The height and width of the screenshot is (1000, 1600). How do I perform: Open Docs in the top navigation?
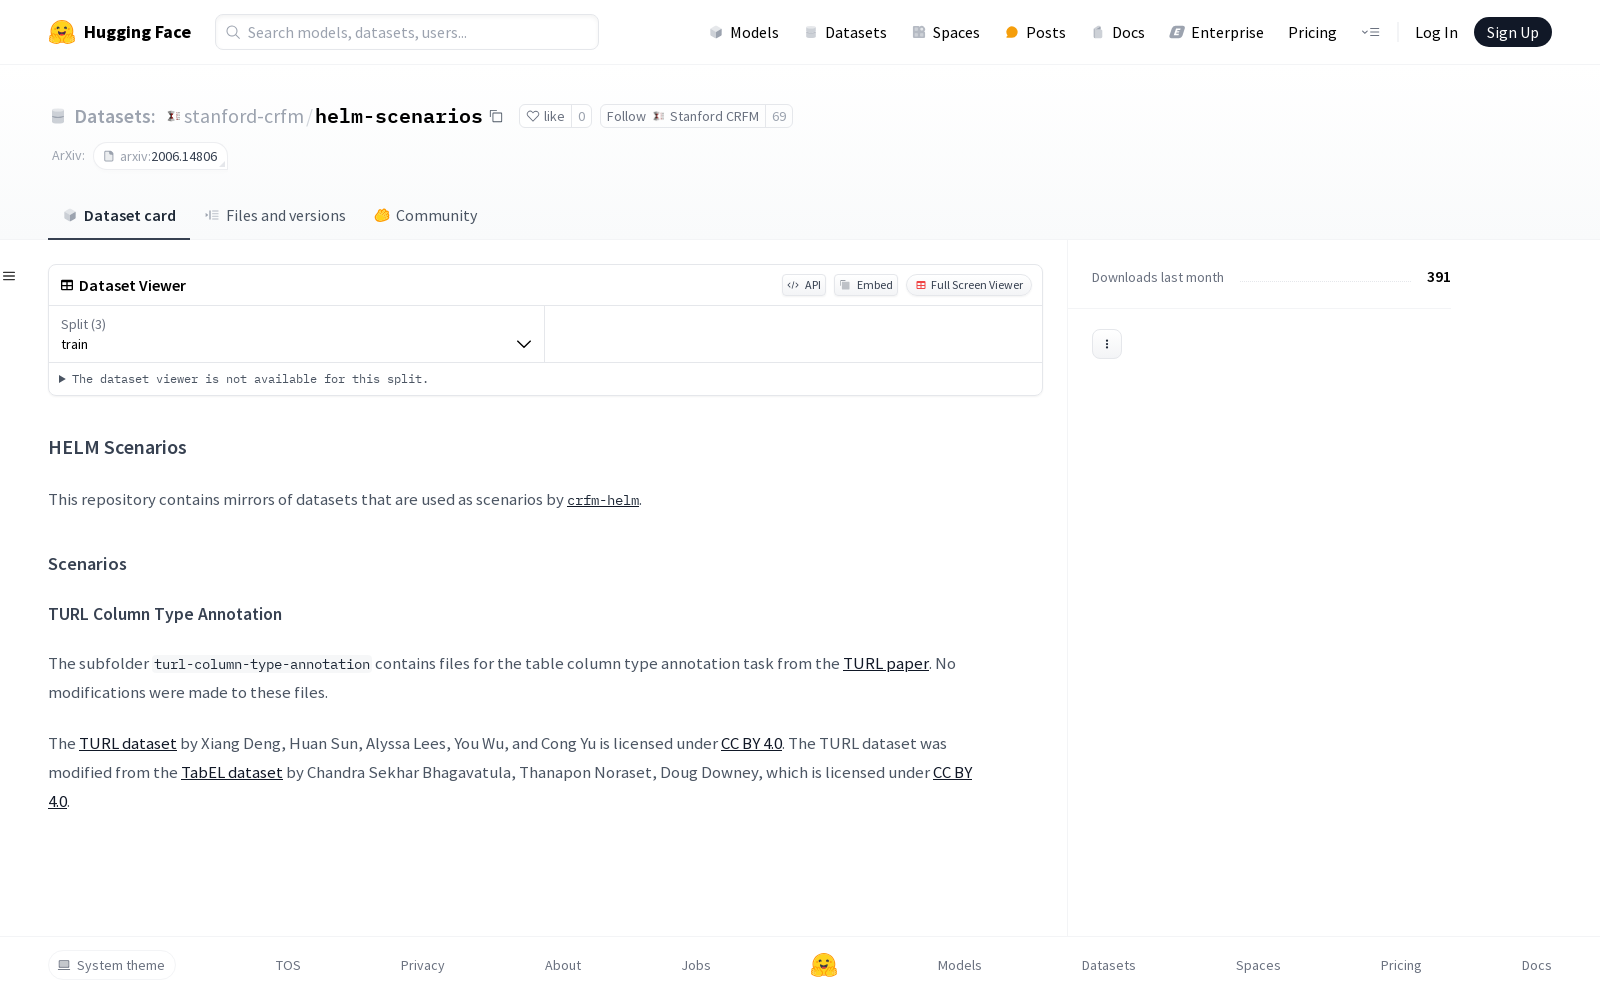point(1118,32)
